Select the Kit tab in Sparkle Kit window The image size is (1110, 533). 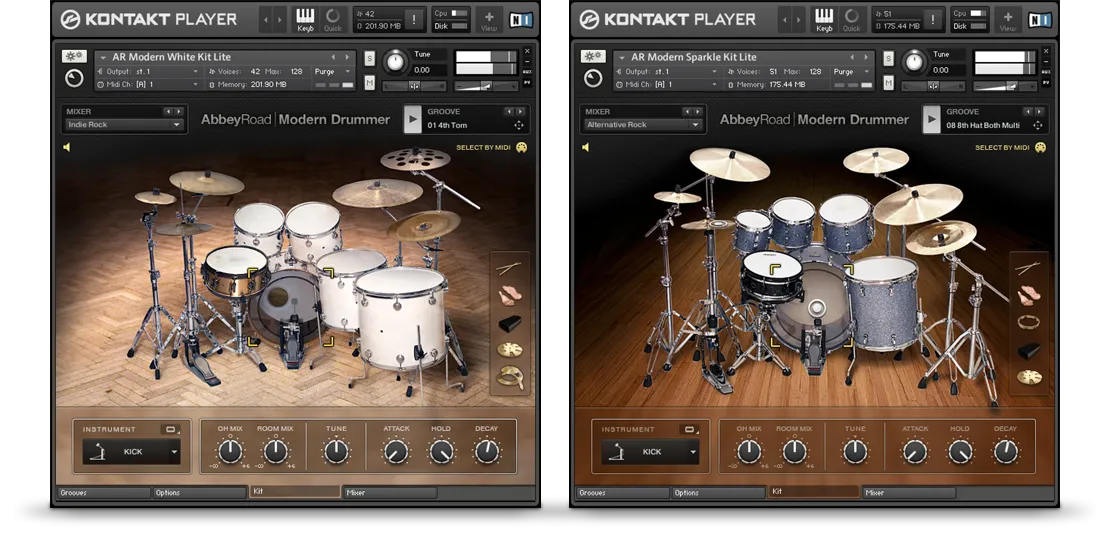tap(814, 492)
